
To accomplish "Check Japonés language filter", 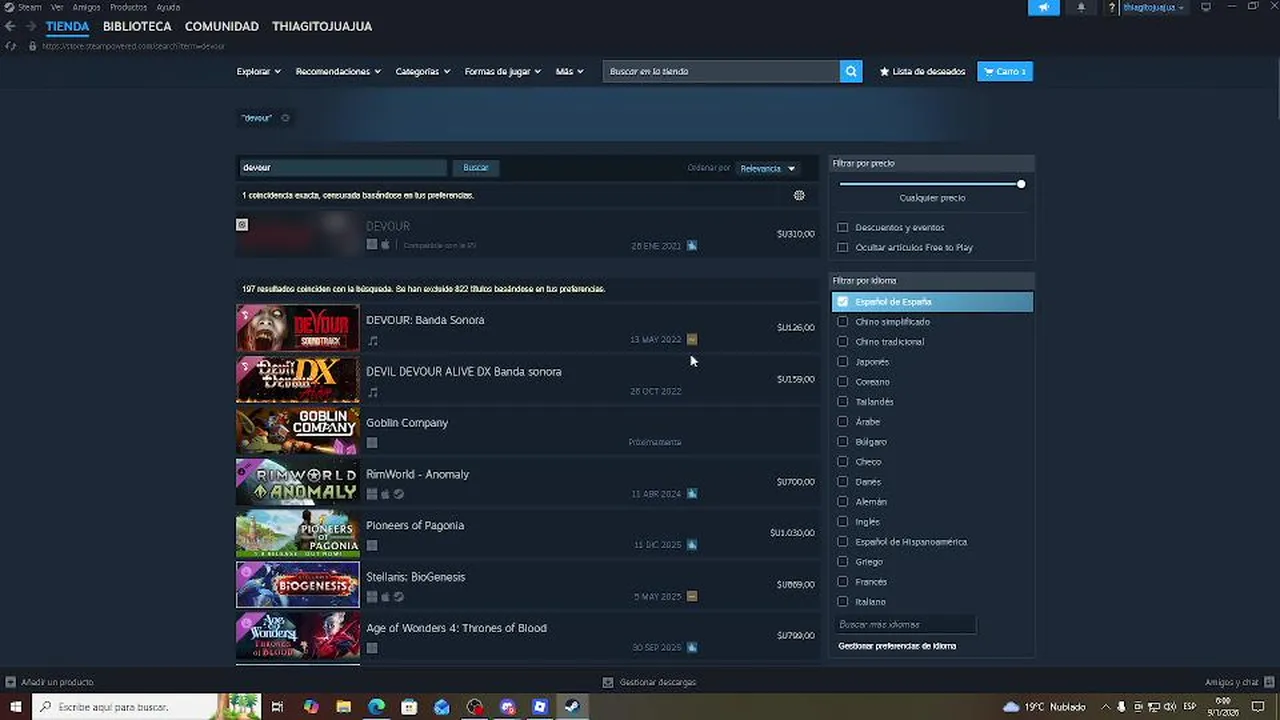I will (843, 361).
